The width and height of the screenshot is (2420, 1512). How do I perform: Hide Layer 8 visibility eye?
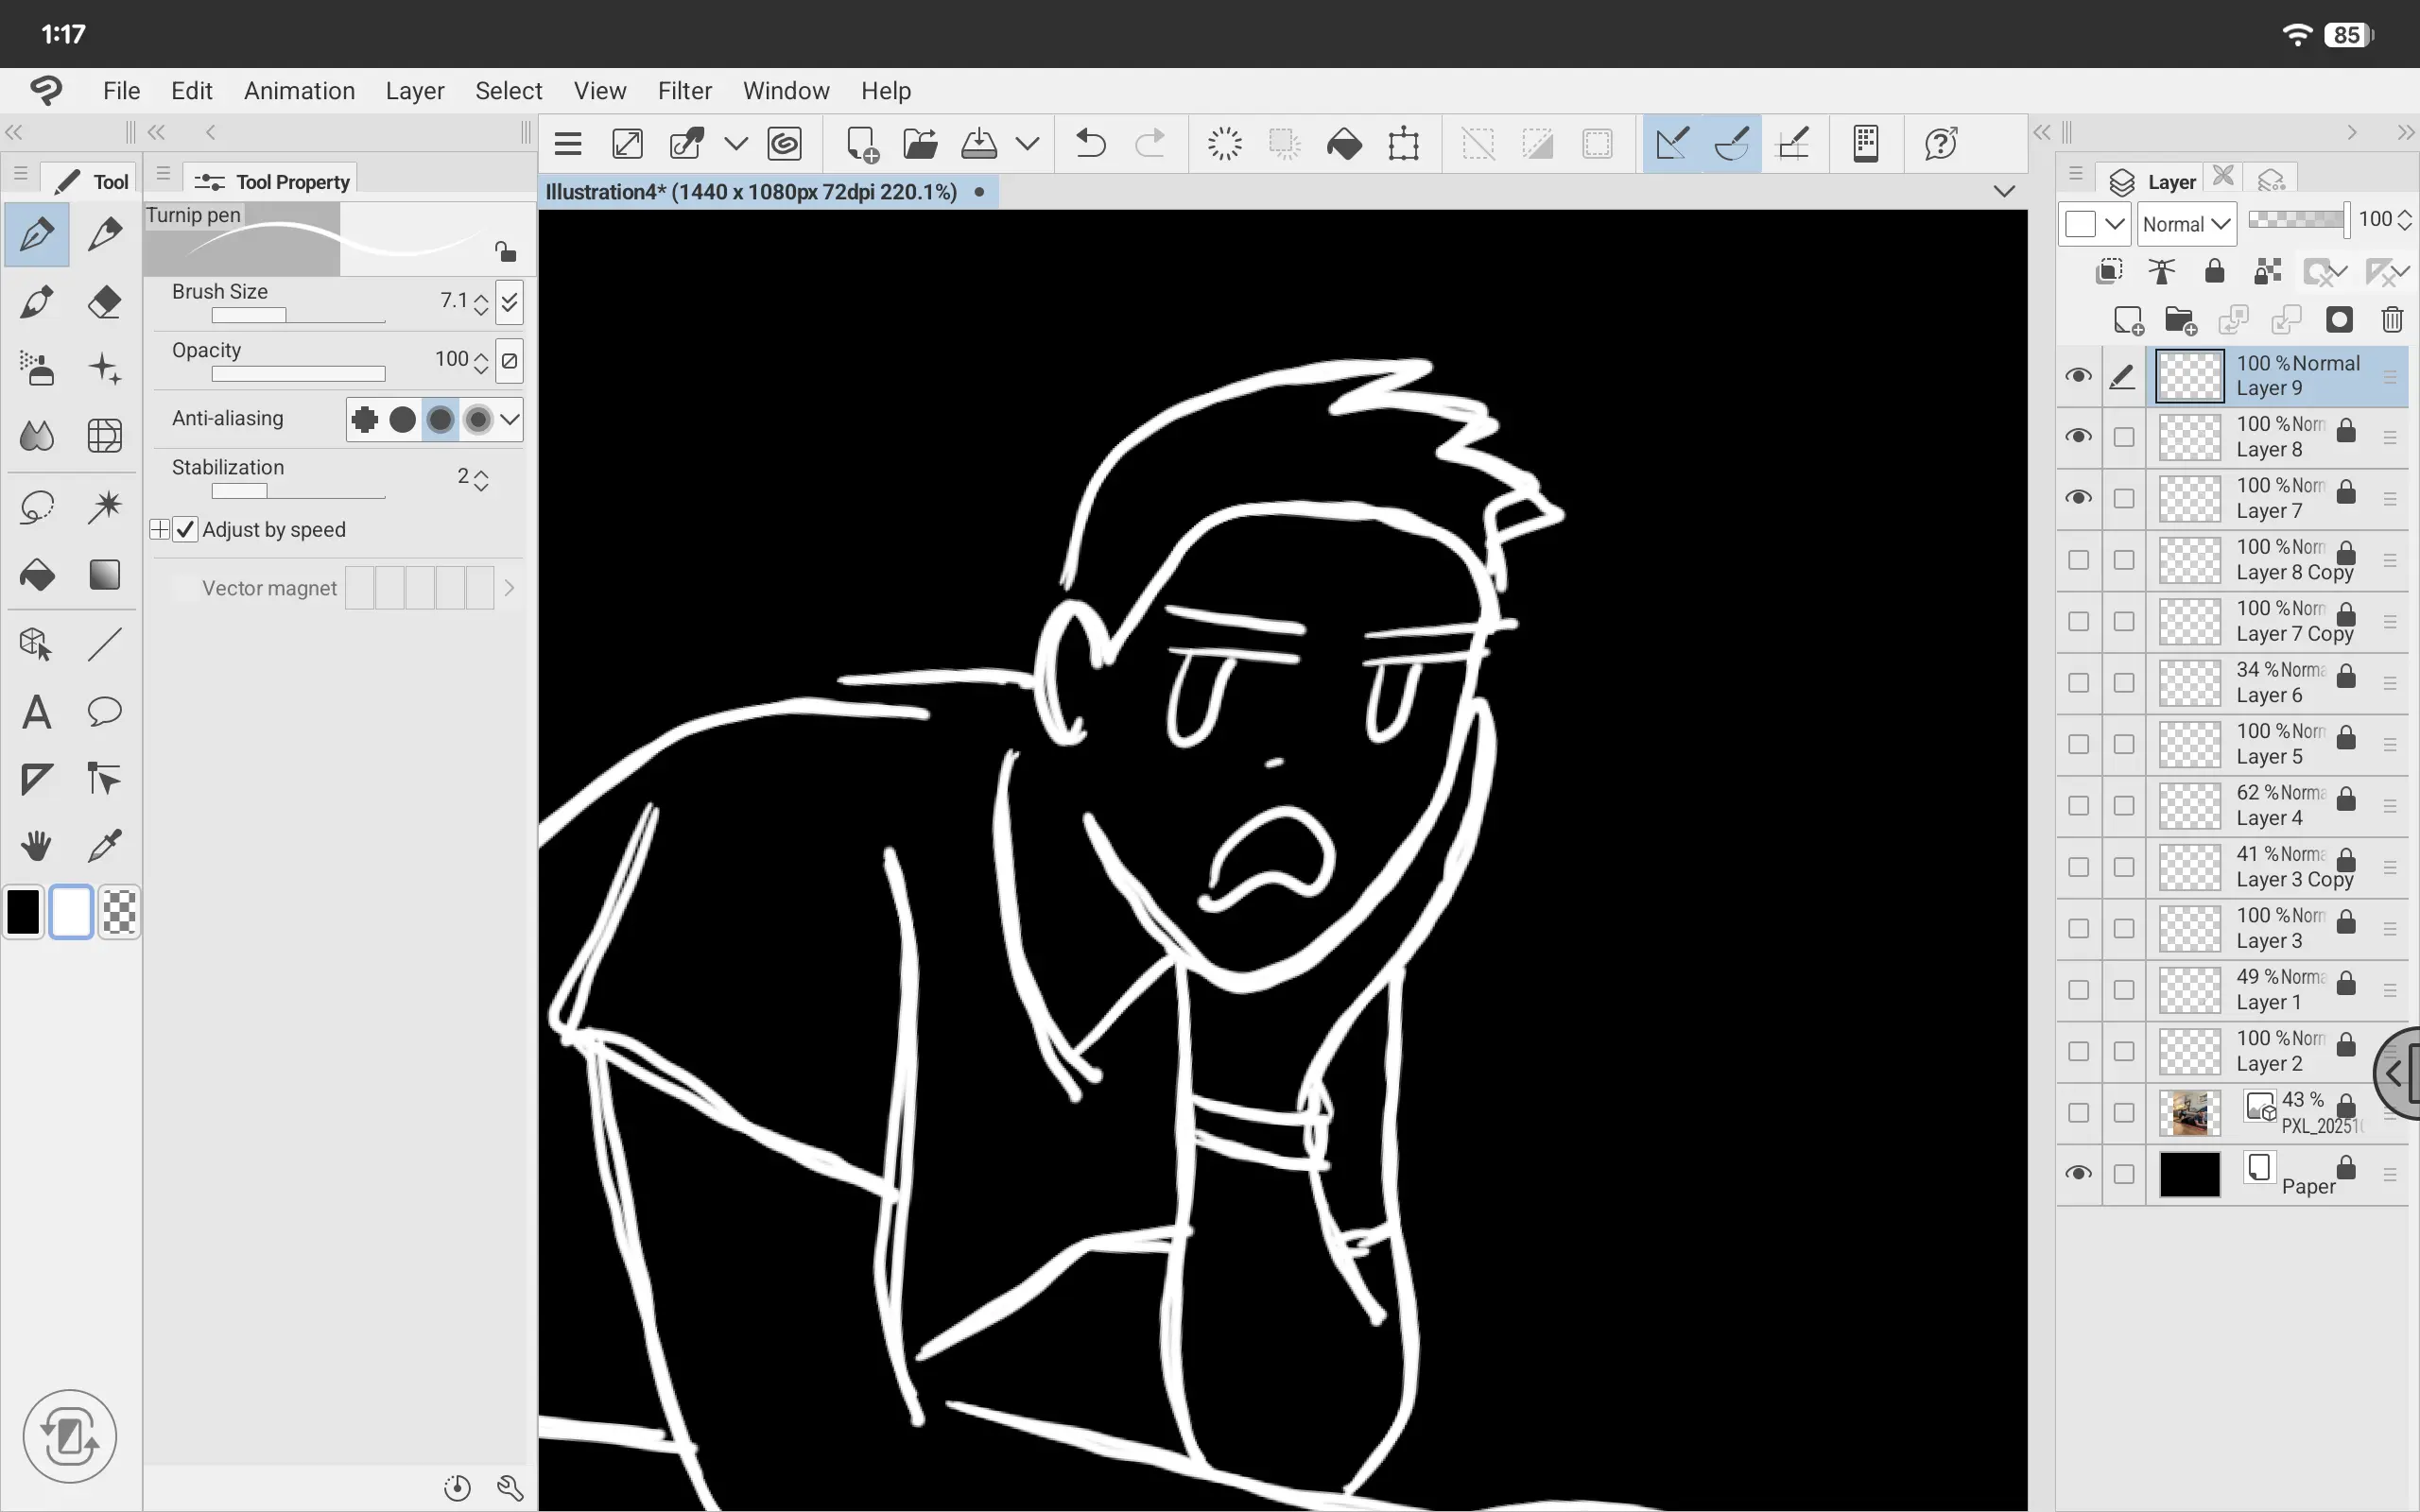click(x=2078, y=437)
